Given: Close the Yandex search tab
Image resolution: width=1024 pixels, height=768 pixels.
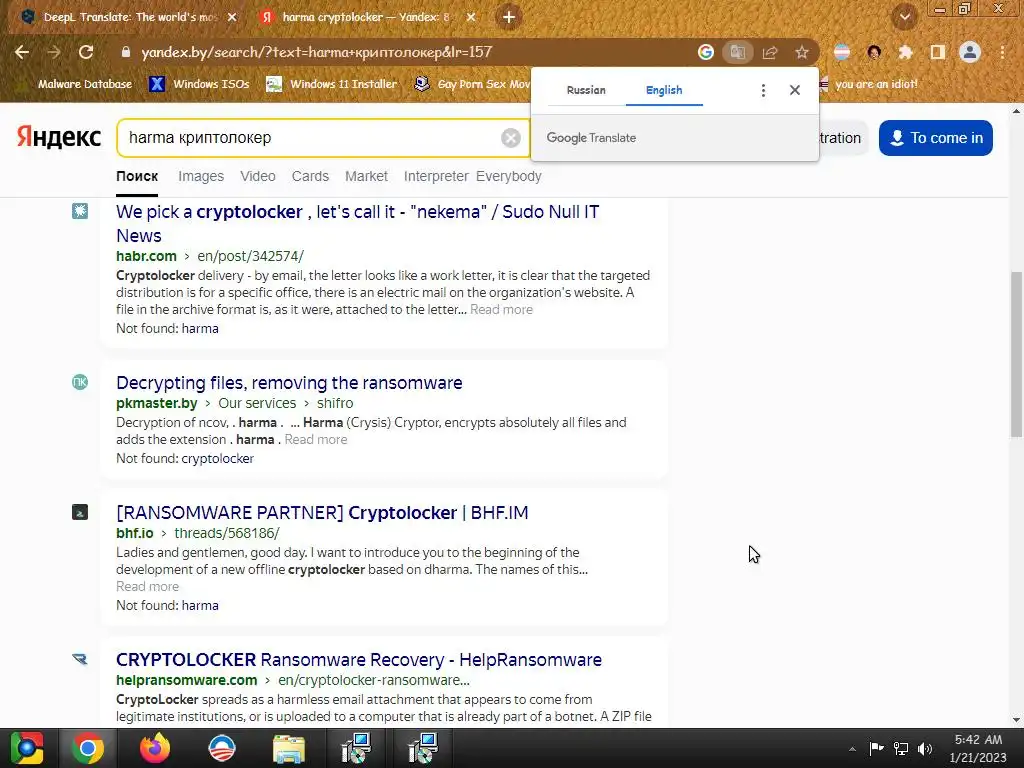Looking at the screenshot, I should pos(471,17).
